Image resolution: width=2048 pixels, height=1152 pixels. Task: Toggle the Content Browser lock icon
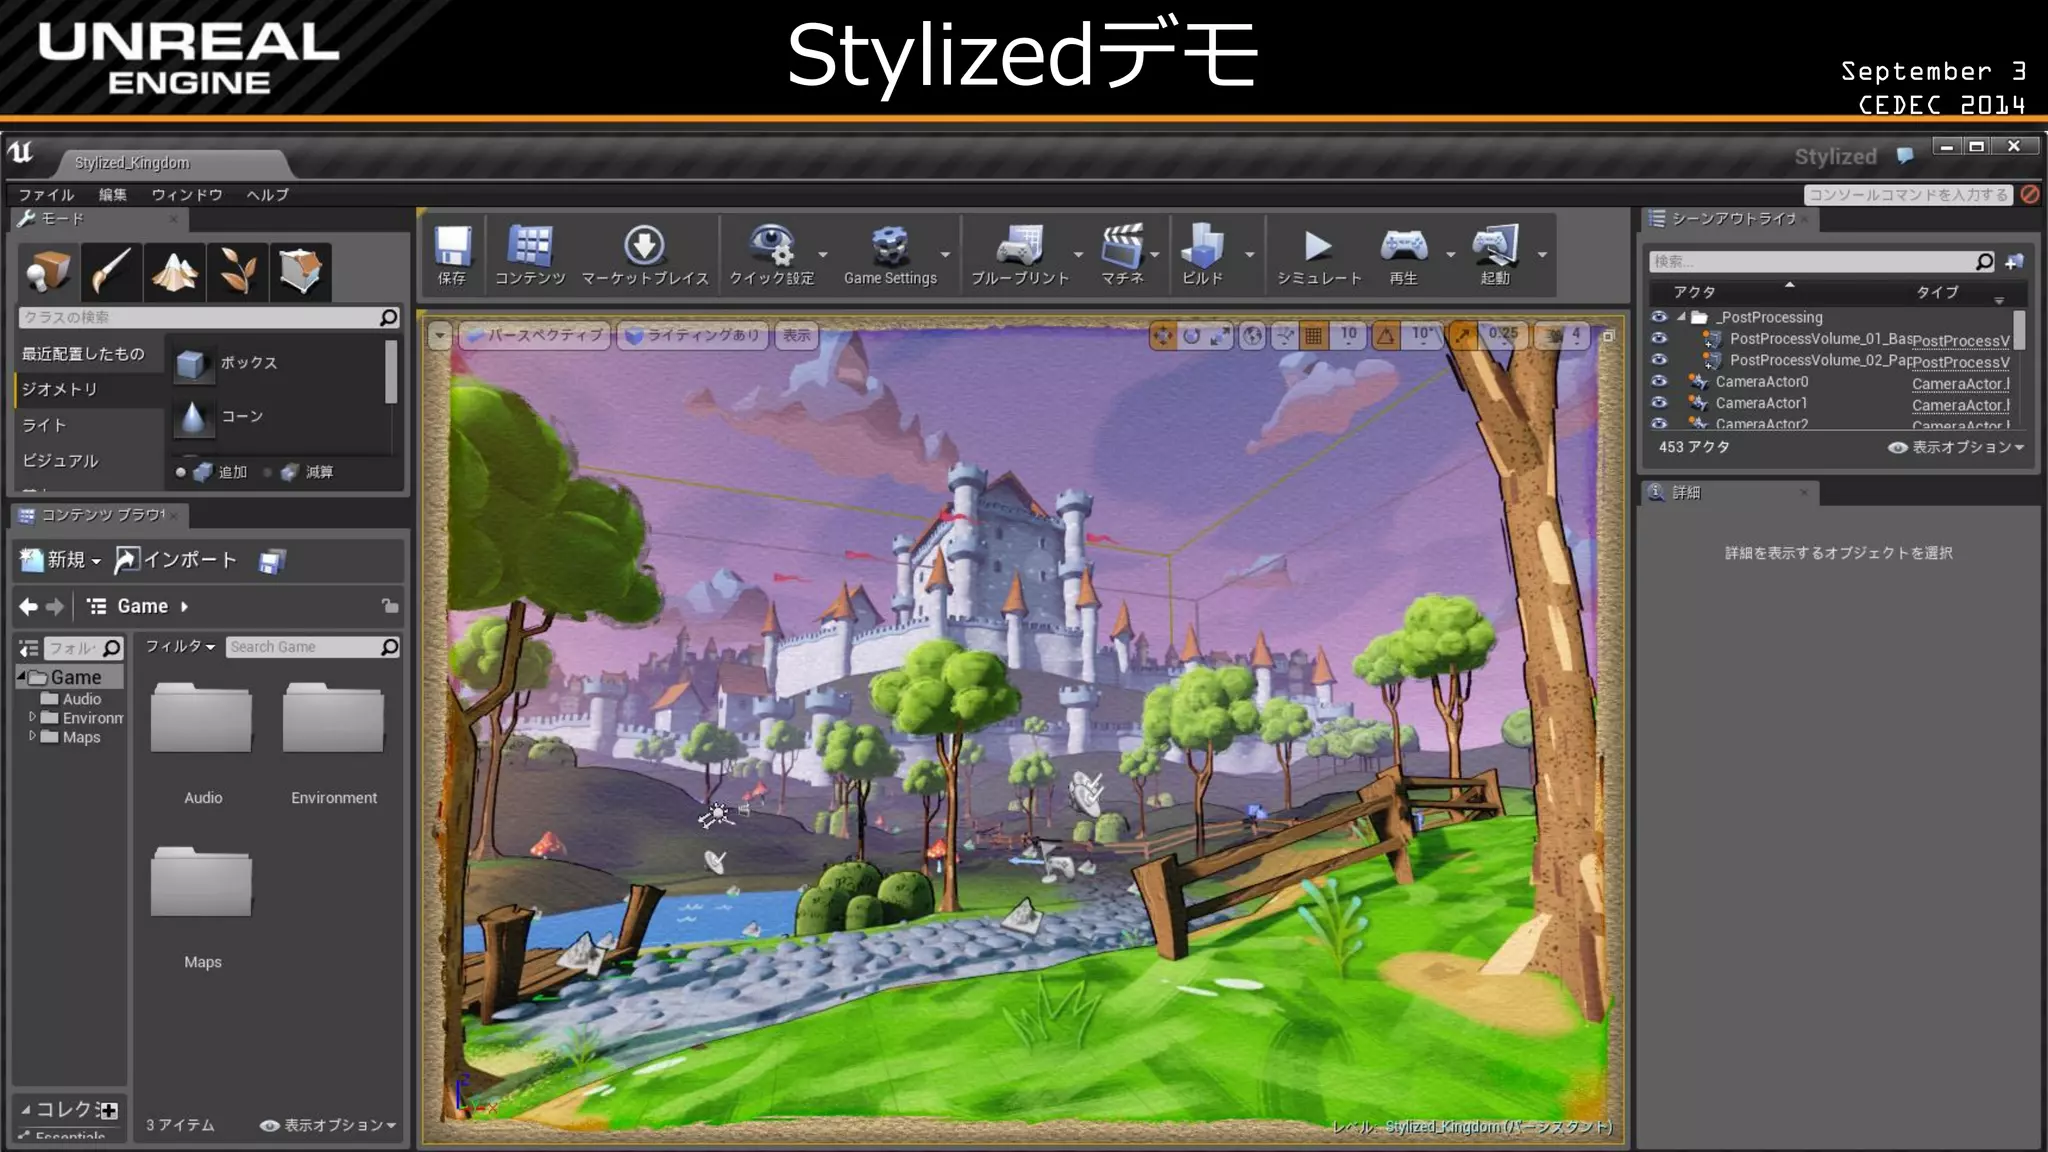[x=390, y=605]
